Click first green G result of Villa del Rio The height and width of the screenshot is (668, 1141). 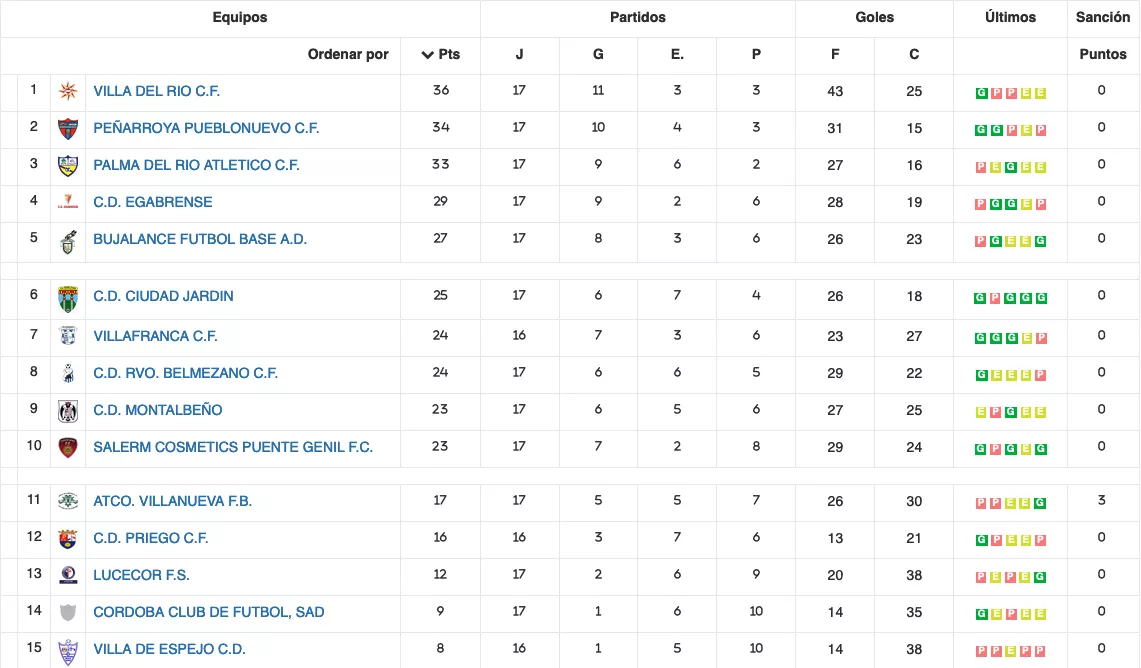(x=981, y=93)
